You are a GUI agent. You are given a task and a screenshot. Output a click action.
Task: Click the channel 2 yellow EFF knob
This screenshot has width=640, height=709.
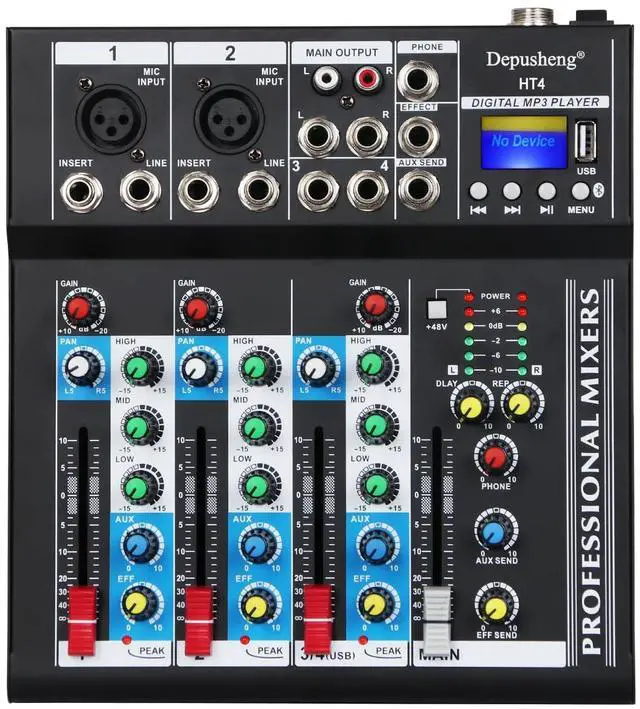(254, 603)
